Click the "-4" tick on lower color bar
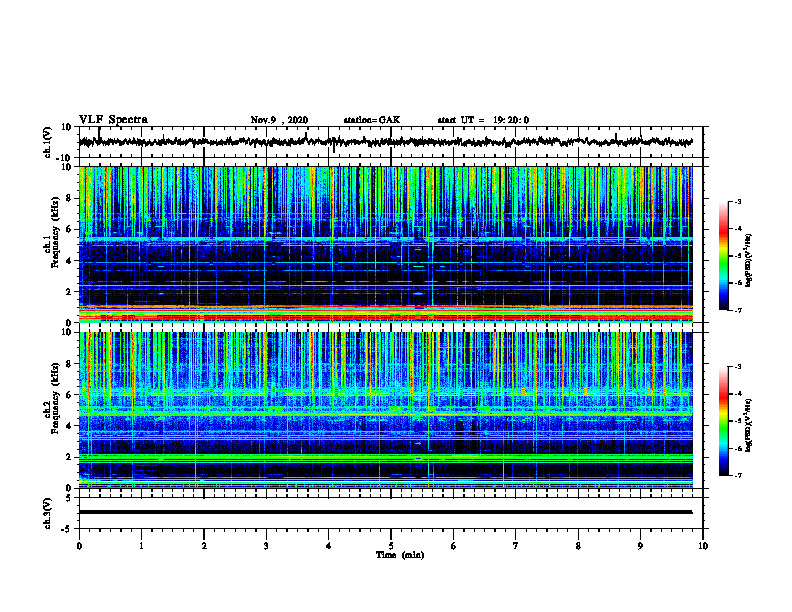Screen dimensions: 792x612 tap(736, 394)
